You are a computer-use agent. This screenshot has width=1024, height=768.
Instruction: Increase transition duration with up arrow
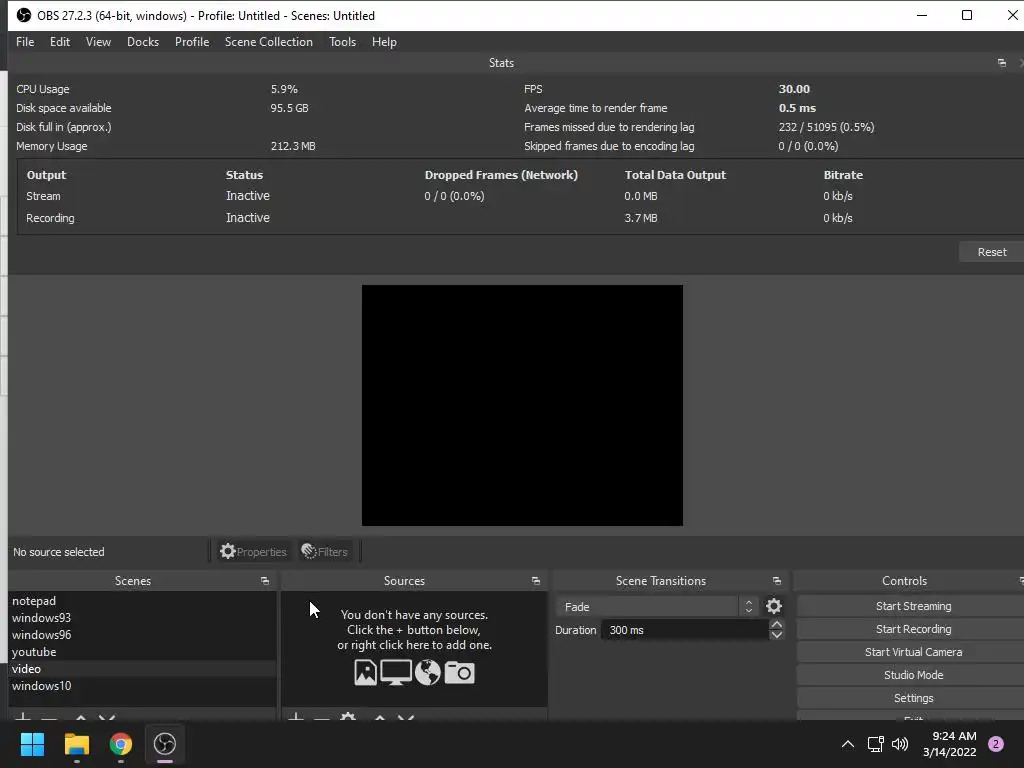776,625
